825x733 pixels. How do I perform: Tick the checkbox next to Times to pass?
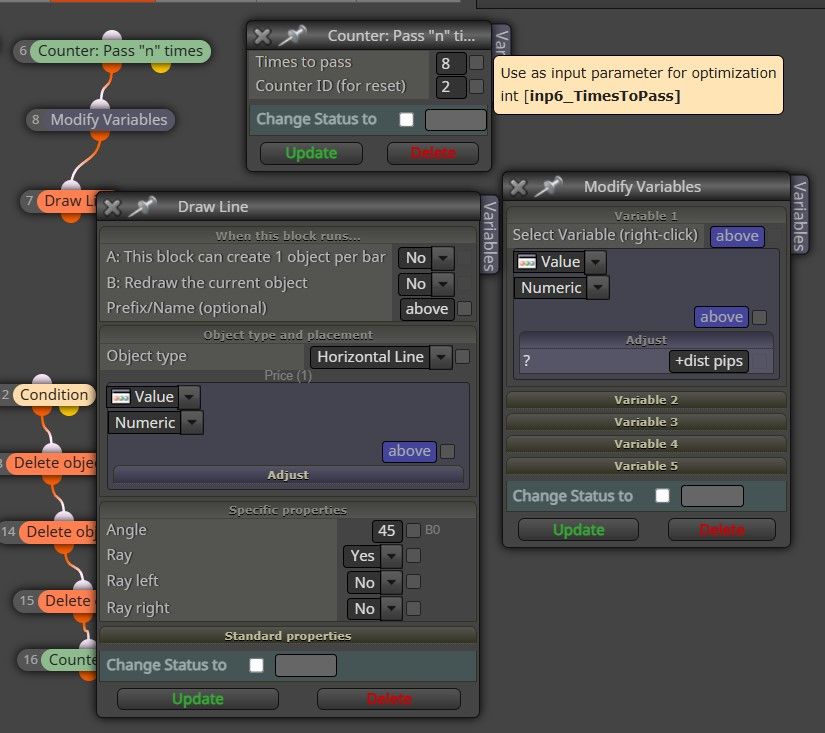click(477, 63)
